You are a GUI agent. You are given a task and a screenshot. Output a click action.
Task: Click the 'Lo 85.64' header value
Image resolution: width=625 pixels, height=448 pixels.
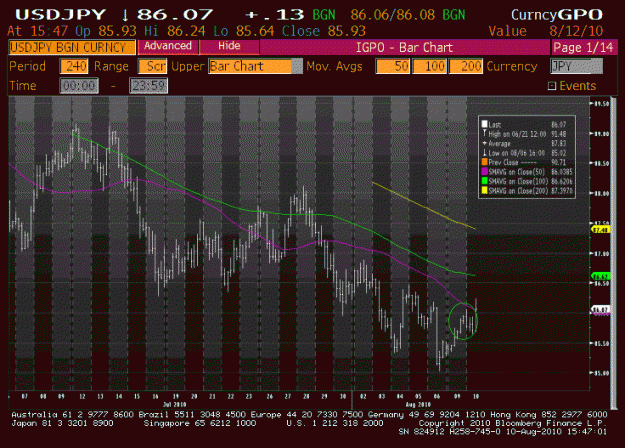click(x=244, y=31)
